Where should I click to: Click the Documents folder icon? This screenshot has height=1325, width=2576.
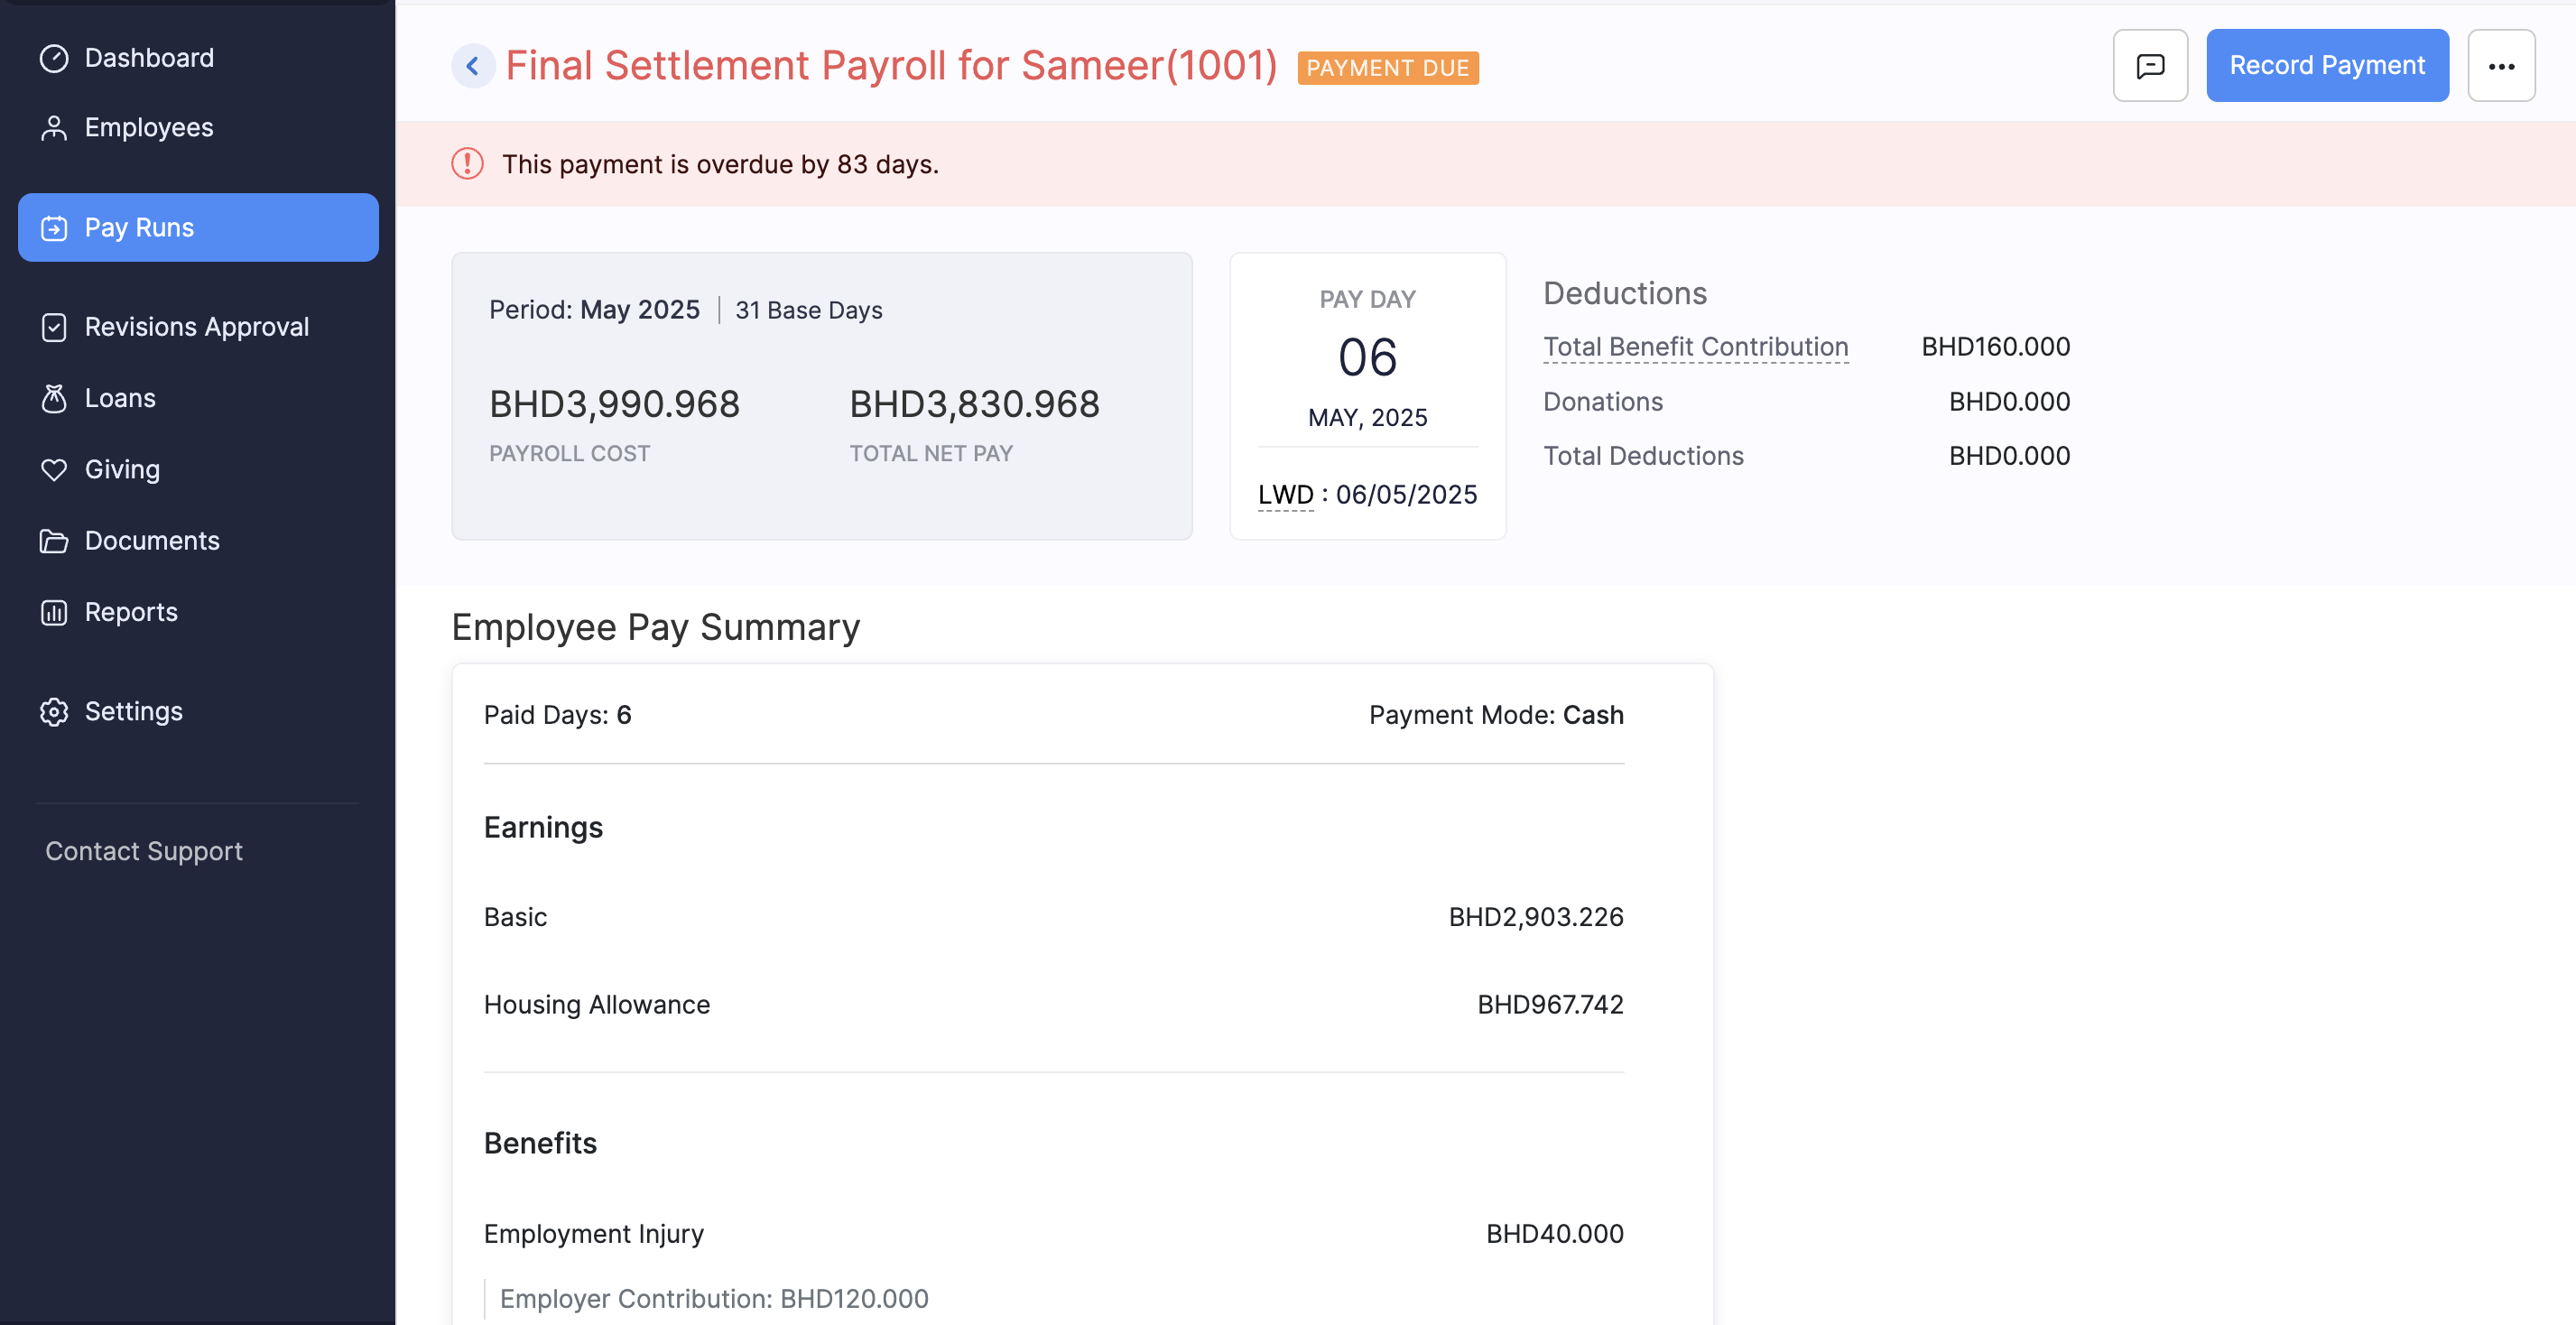54,541
